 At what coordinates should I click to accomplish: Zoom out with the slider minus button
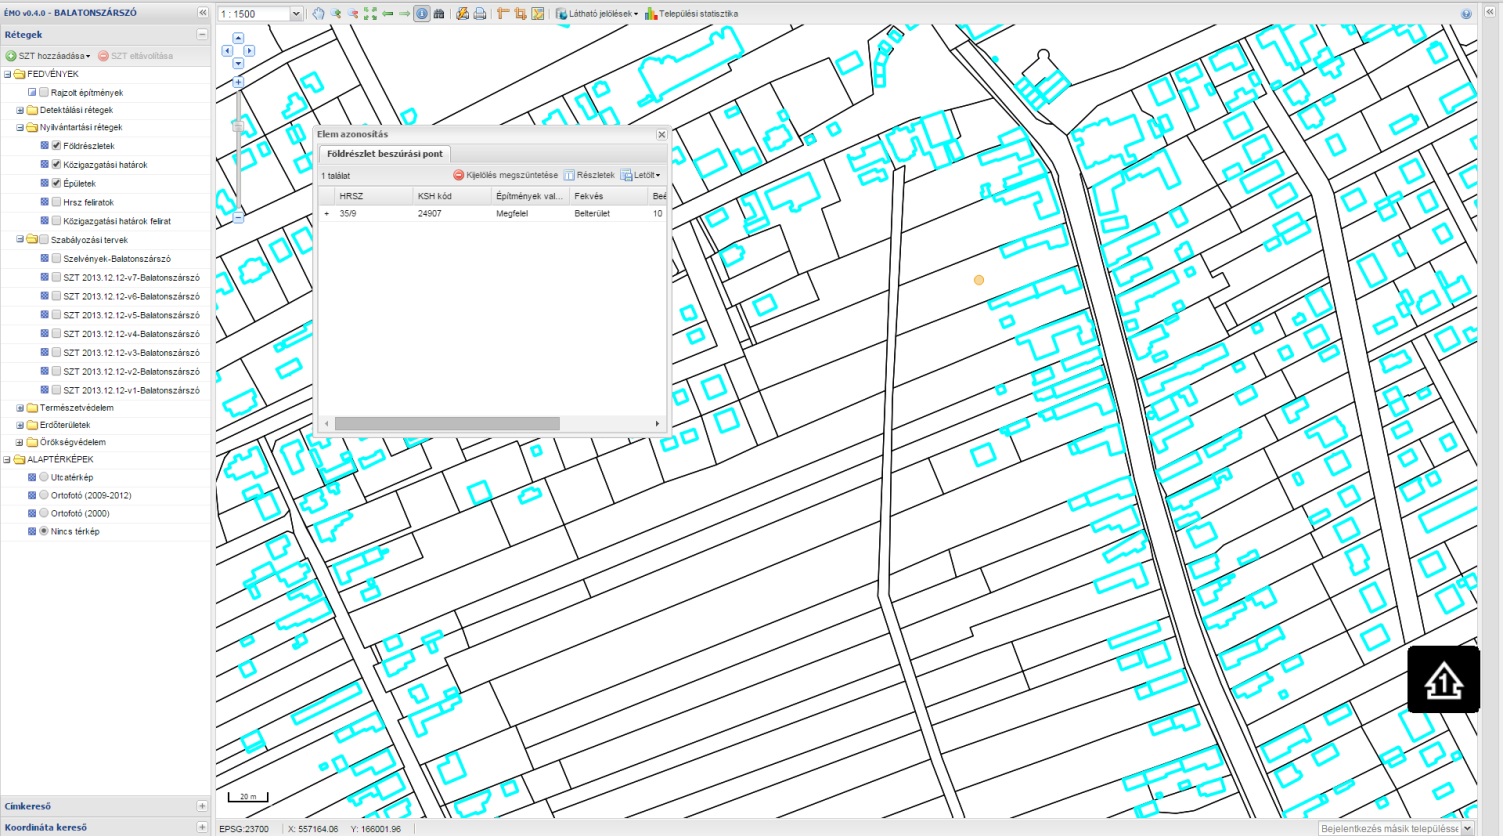pos(238,217)
